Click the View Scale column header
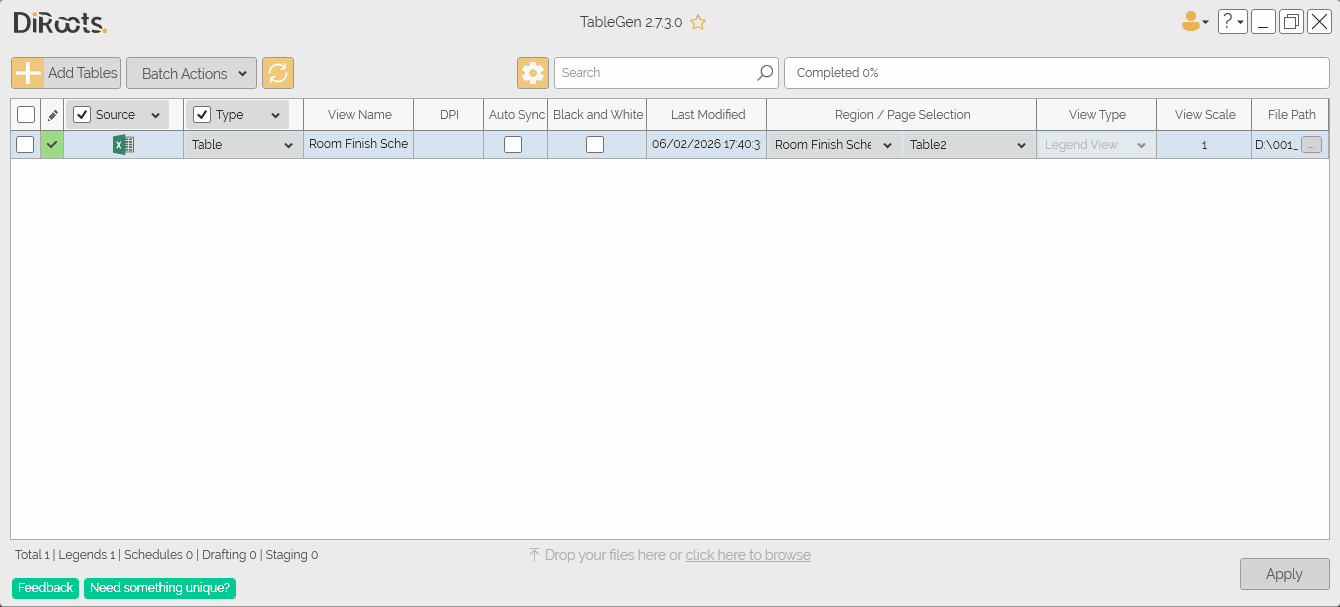 tap(1204, 115)
